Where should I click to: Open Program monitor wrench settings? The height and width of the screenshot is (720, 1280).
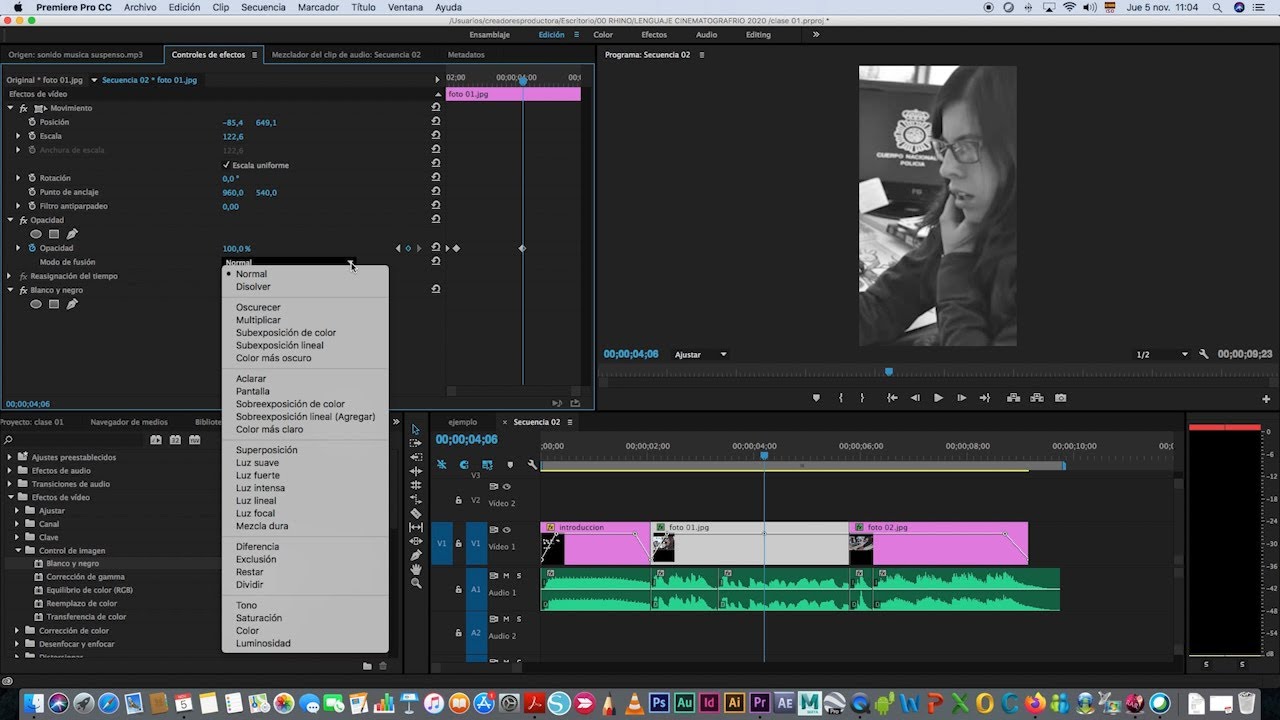1204,354
